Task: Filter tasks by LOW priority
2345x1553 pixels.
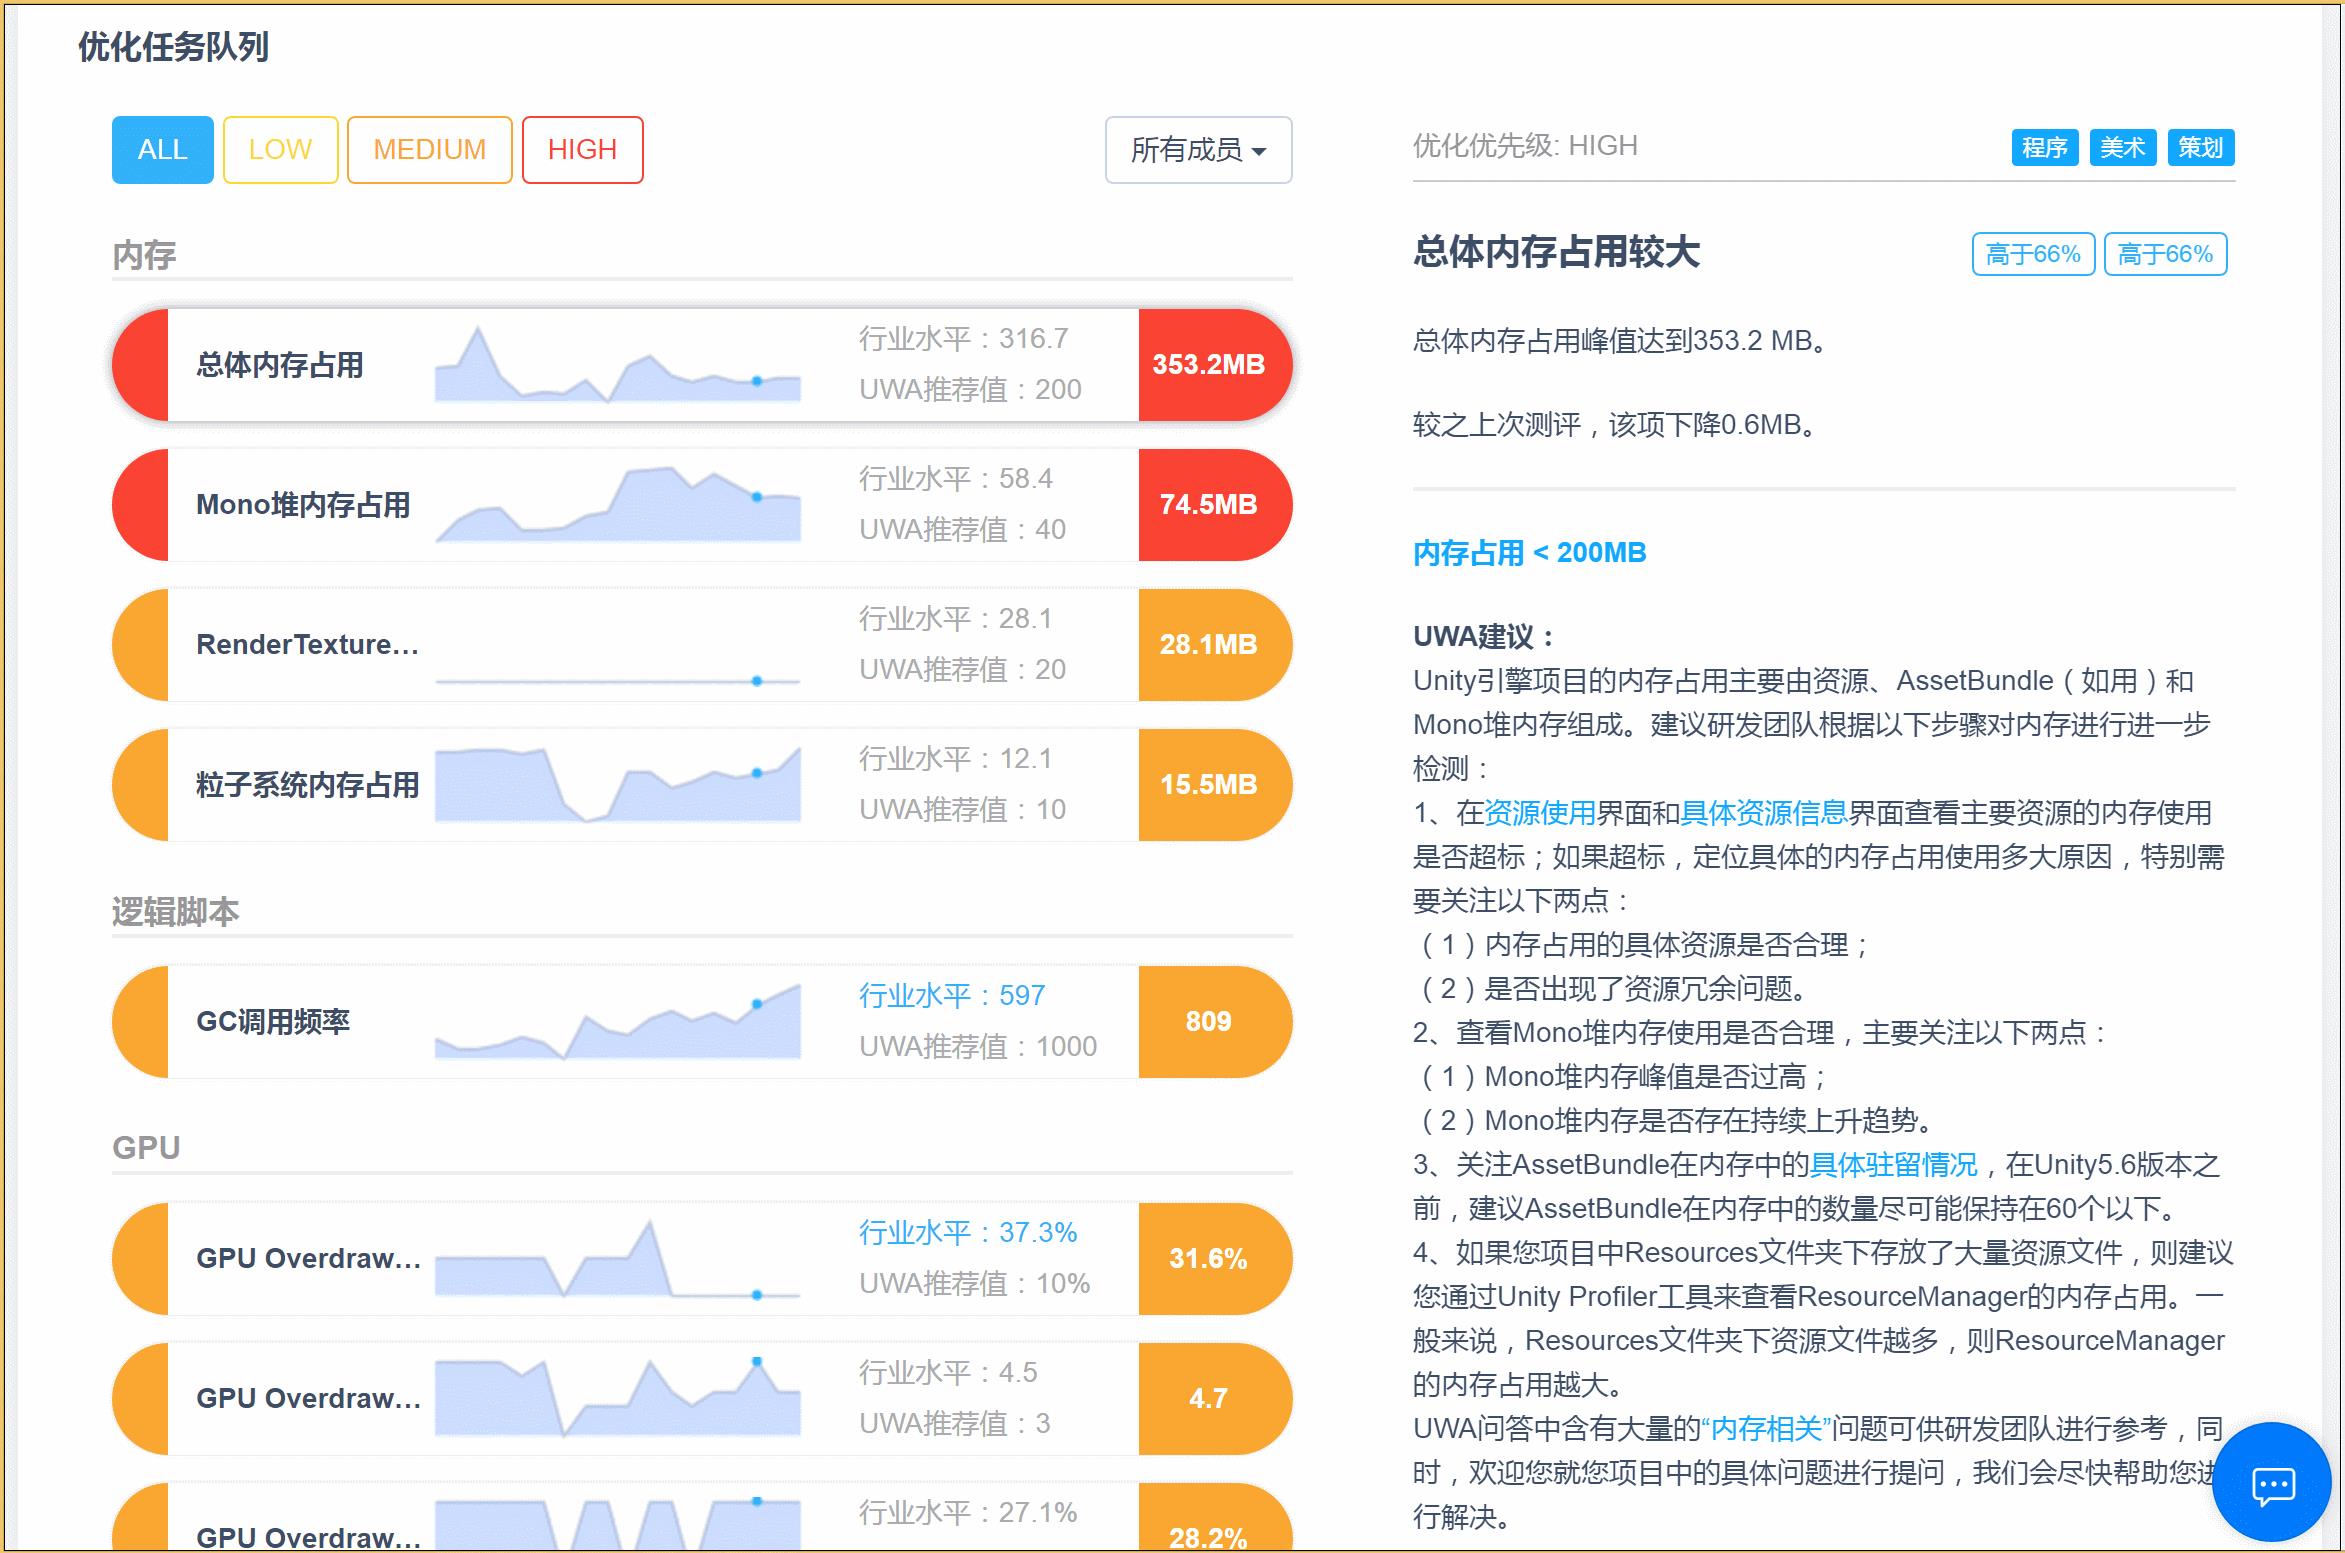Action: (x=280, y=150)
